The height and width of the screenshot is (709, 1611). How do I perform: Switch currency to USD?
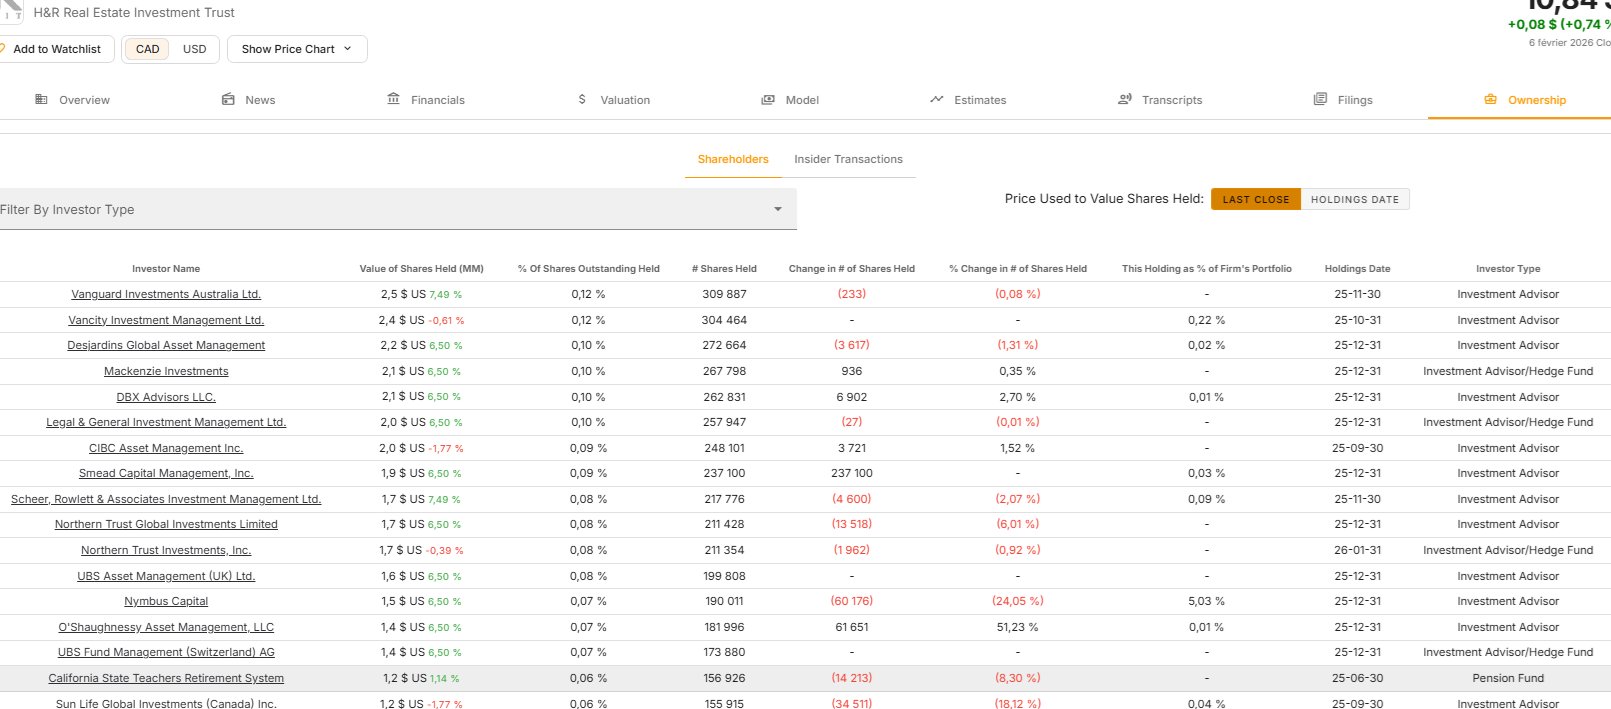point(194,49)
